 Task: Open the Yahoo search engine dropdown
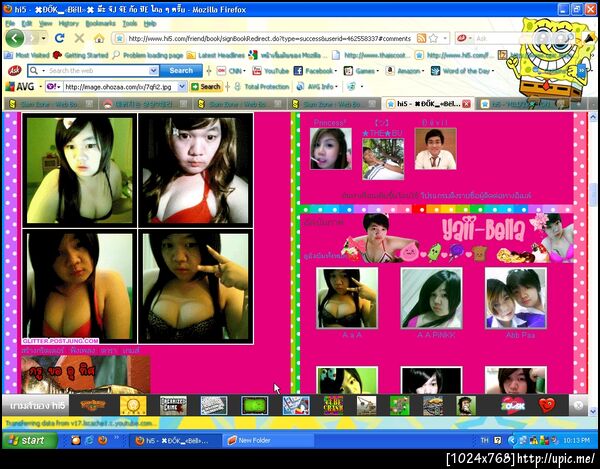[x=54, y=87]
